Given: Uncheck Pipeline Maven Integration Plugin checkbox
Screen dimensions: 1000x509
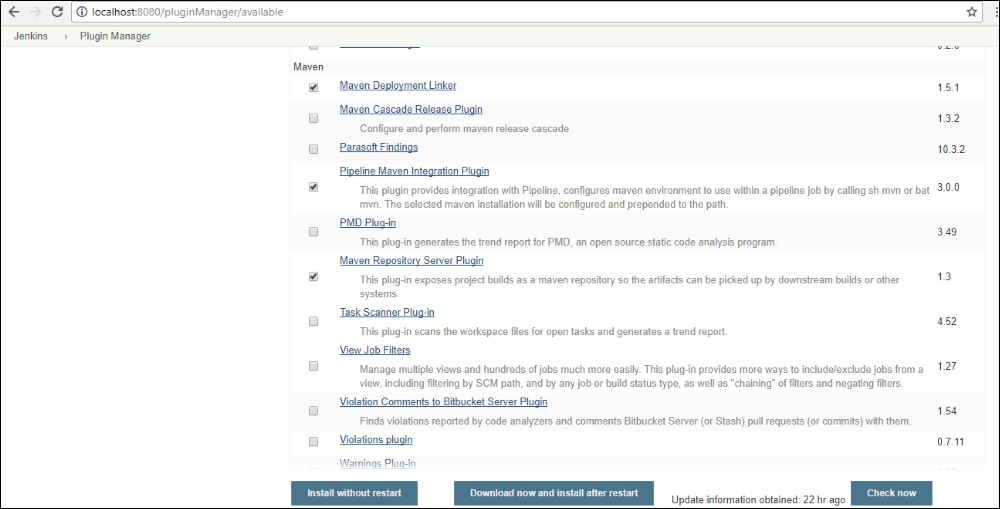Looking at the screenshot, I should pos(313,187).
